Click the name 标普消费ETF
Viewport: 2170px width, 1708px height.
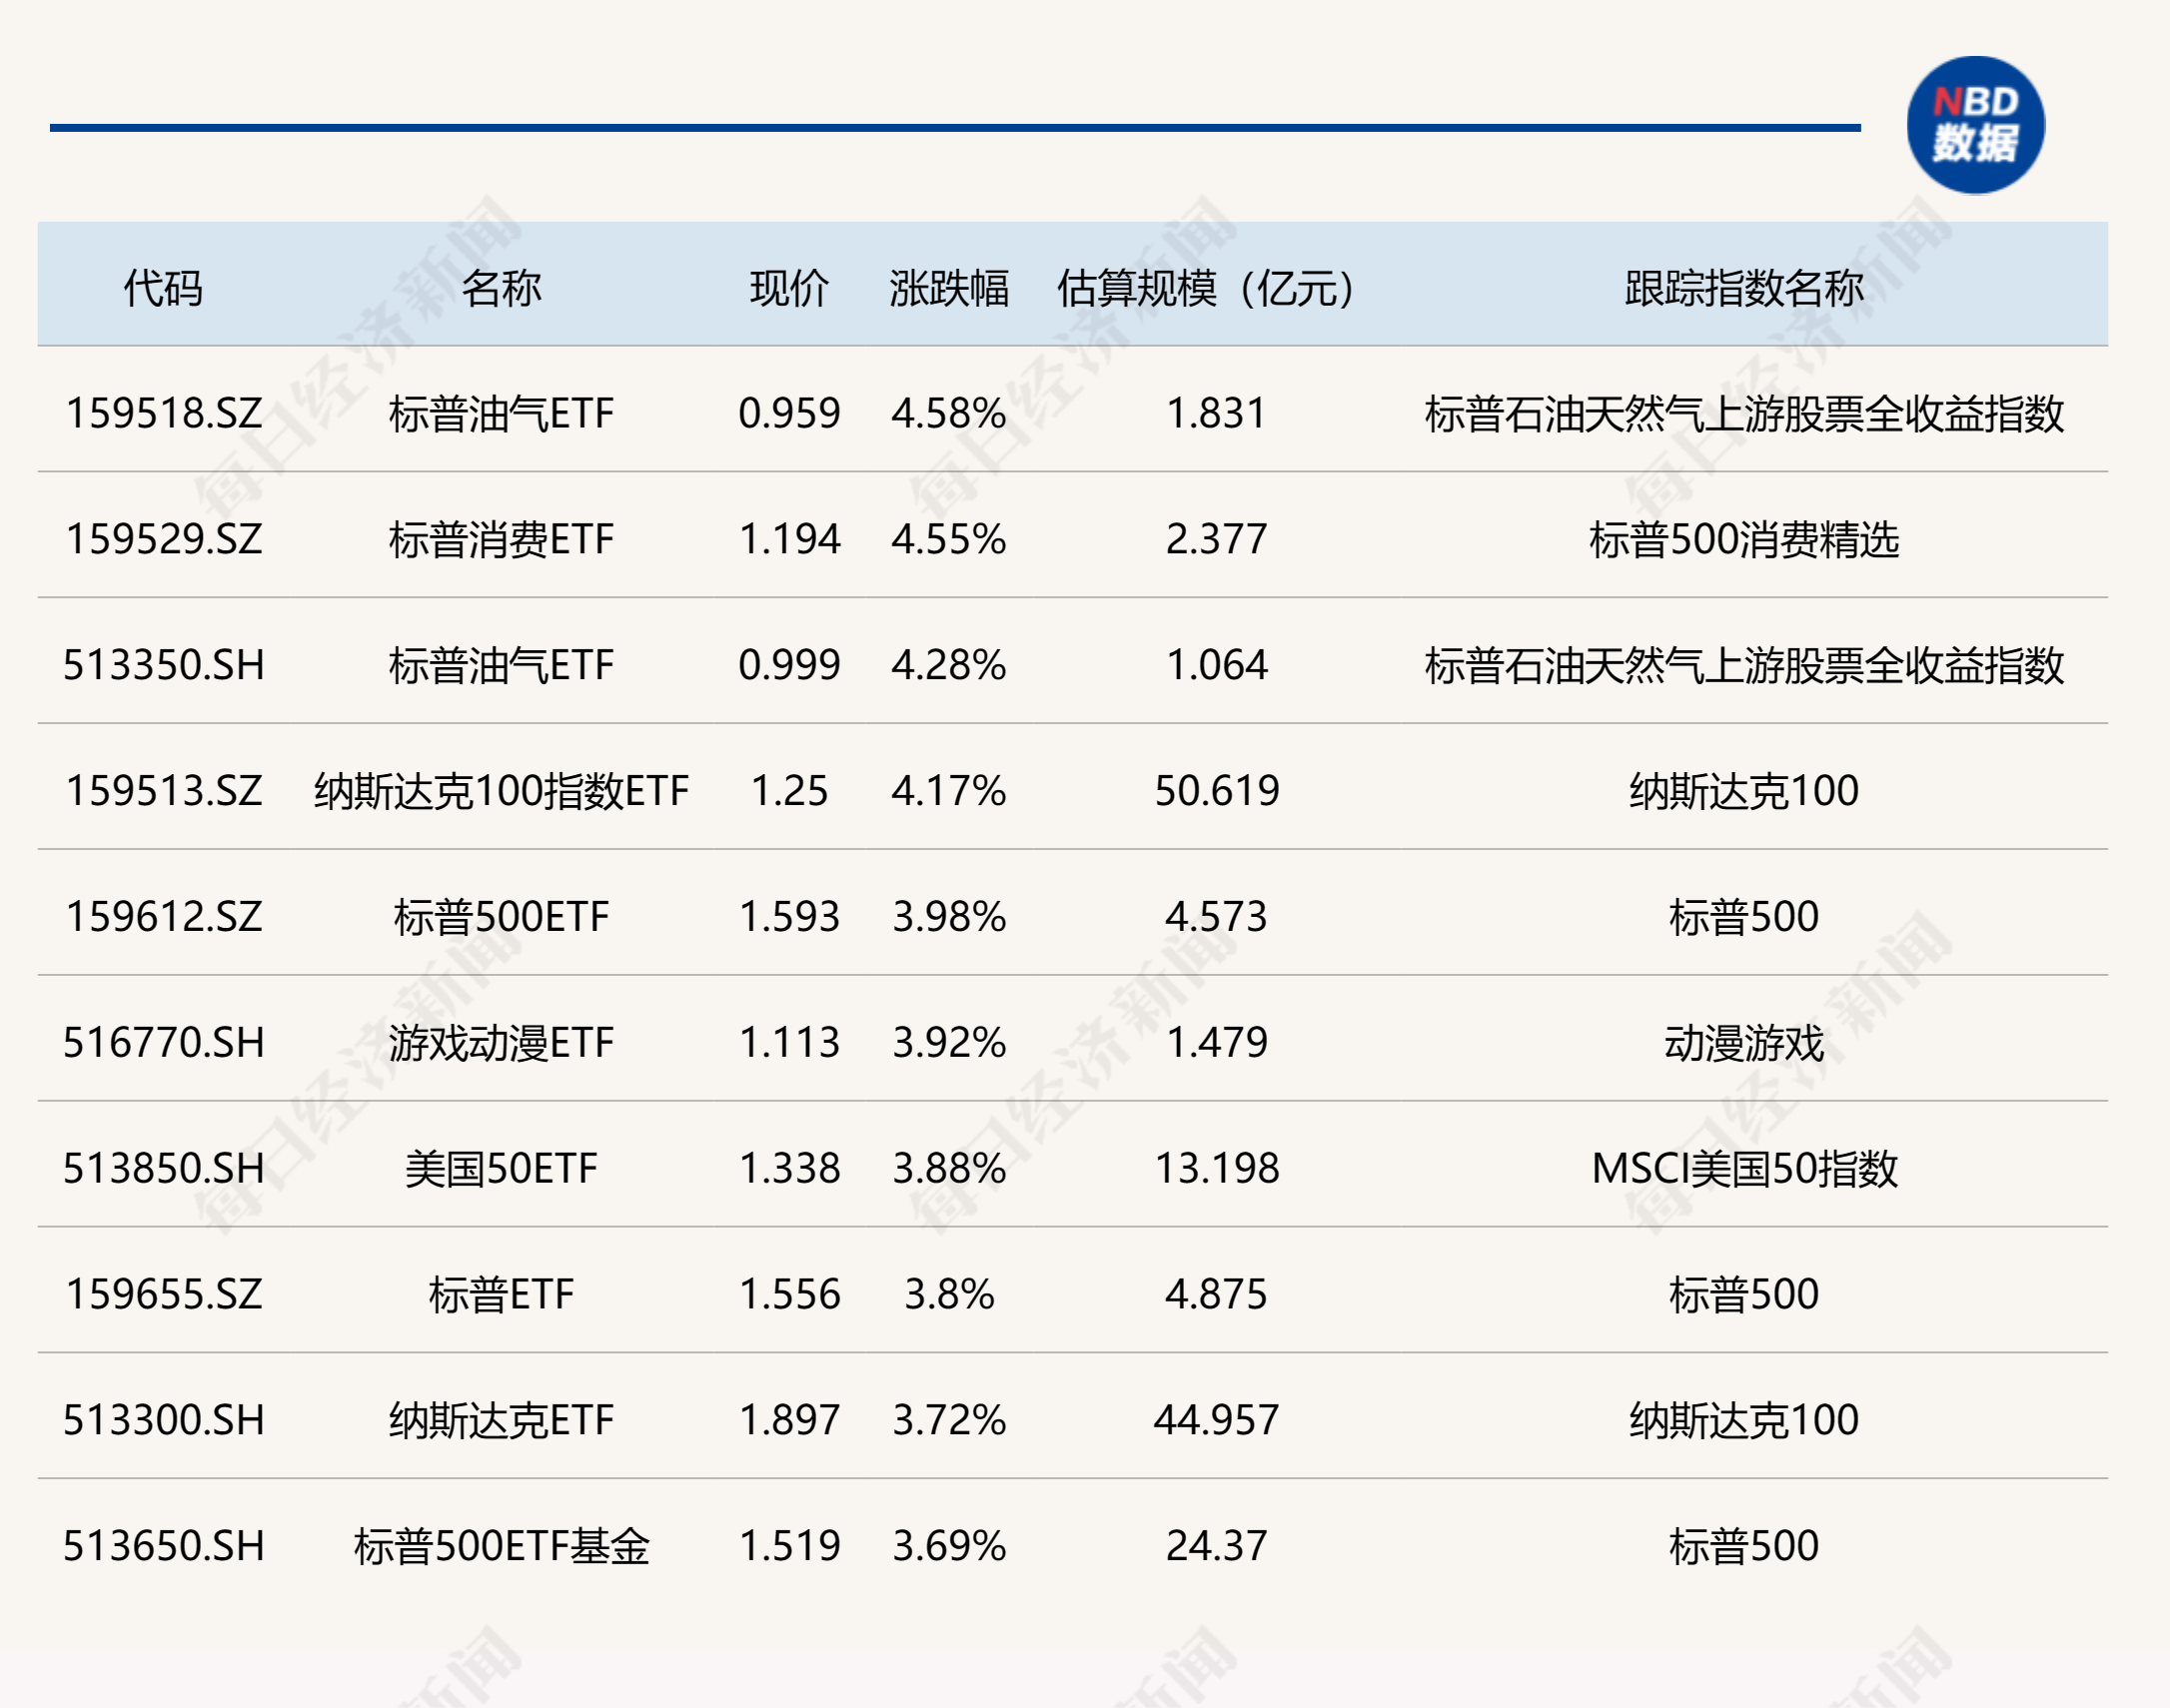(x=501, y=539)
